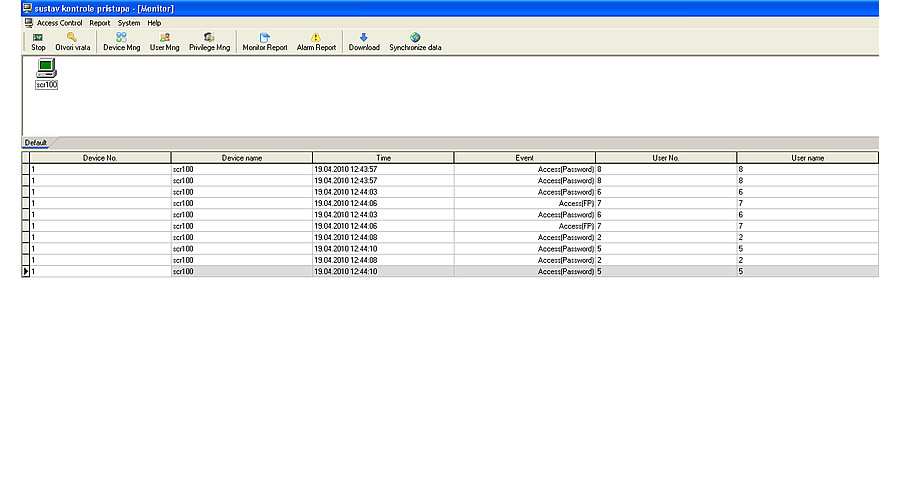Viewport: 900px width, 500px height.
Task: Open the System menu
Action: pos(129,22)
